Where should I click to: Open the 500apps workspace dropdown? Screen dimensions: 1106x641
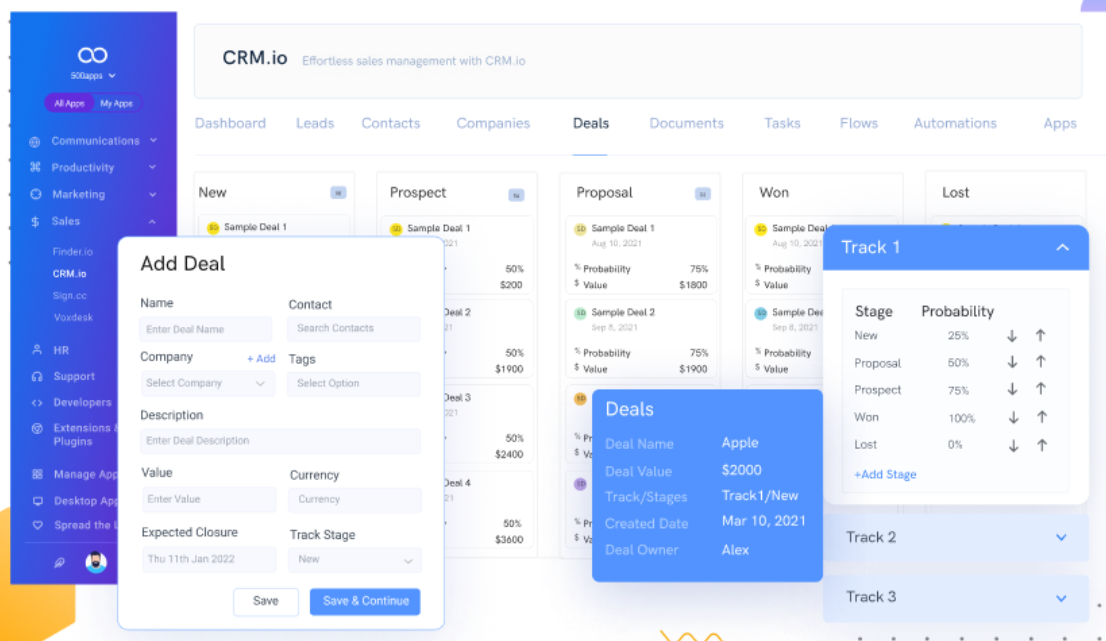[x=92, y=75]
